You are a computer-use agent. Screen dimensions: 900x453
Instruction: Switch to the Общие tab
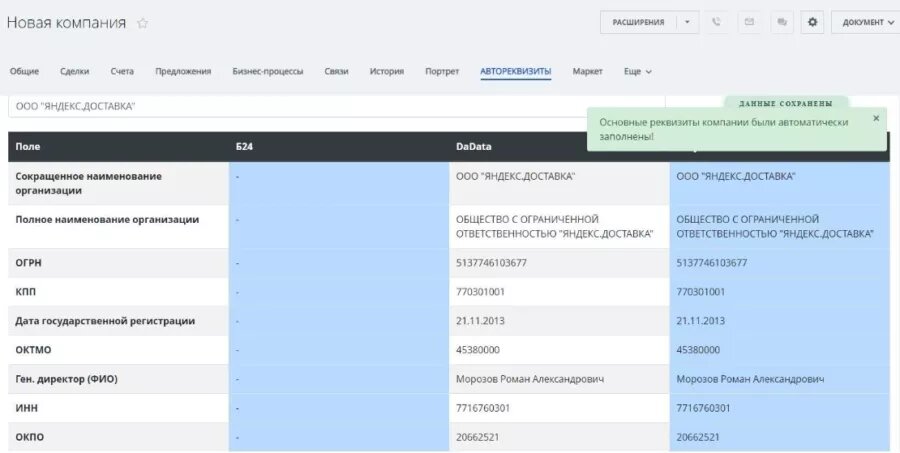(24, 72)
